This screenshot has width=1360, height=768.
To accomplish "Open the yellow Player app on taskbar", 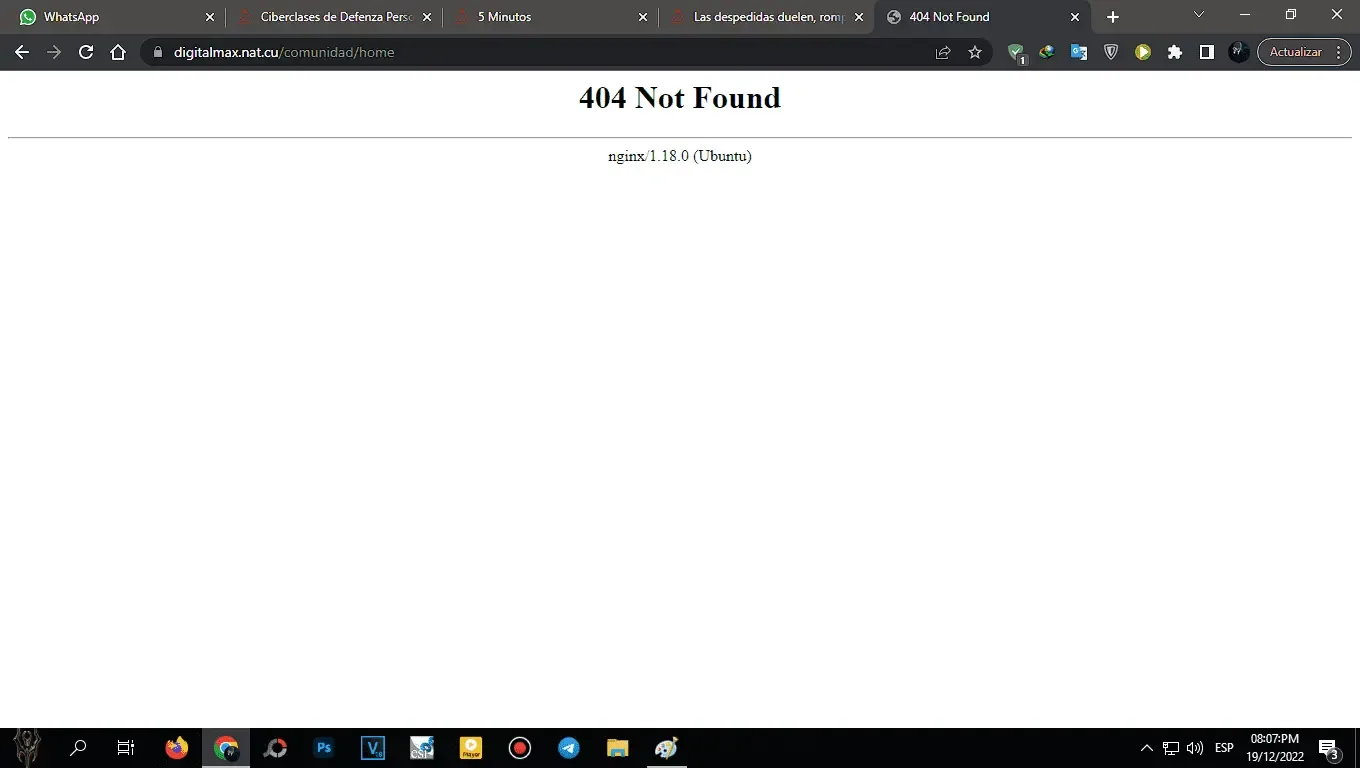I will [471, 748].
